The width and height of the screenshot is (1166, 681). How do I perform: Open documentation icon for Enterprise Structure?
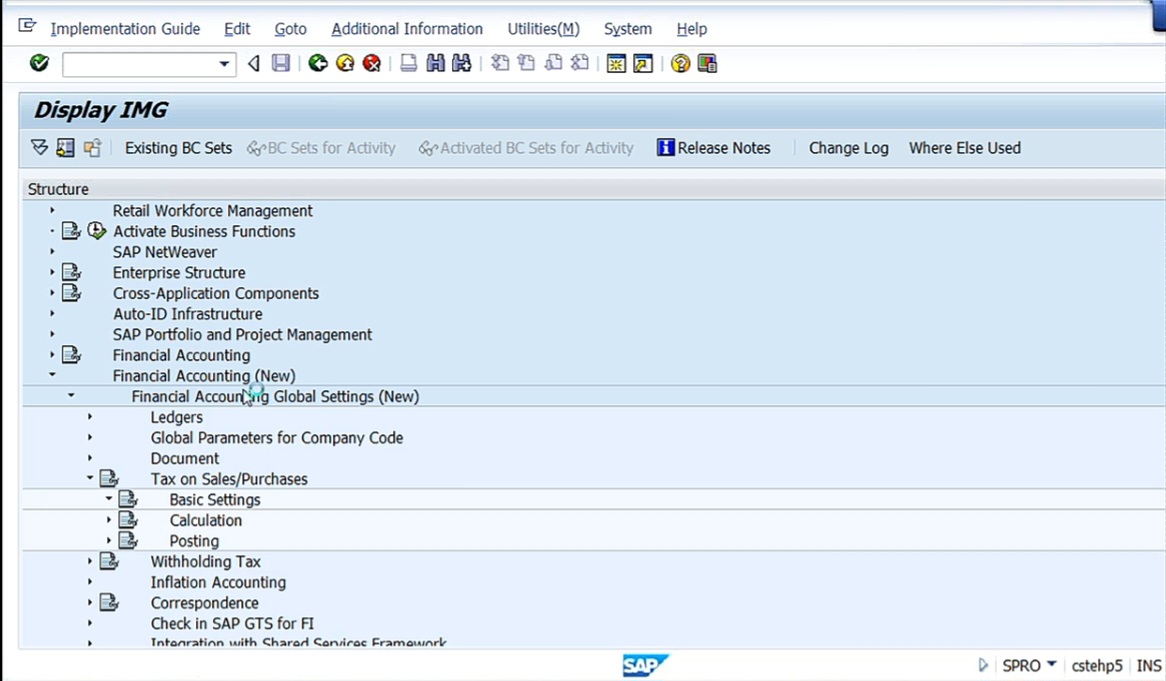(x=71, y=272)
